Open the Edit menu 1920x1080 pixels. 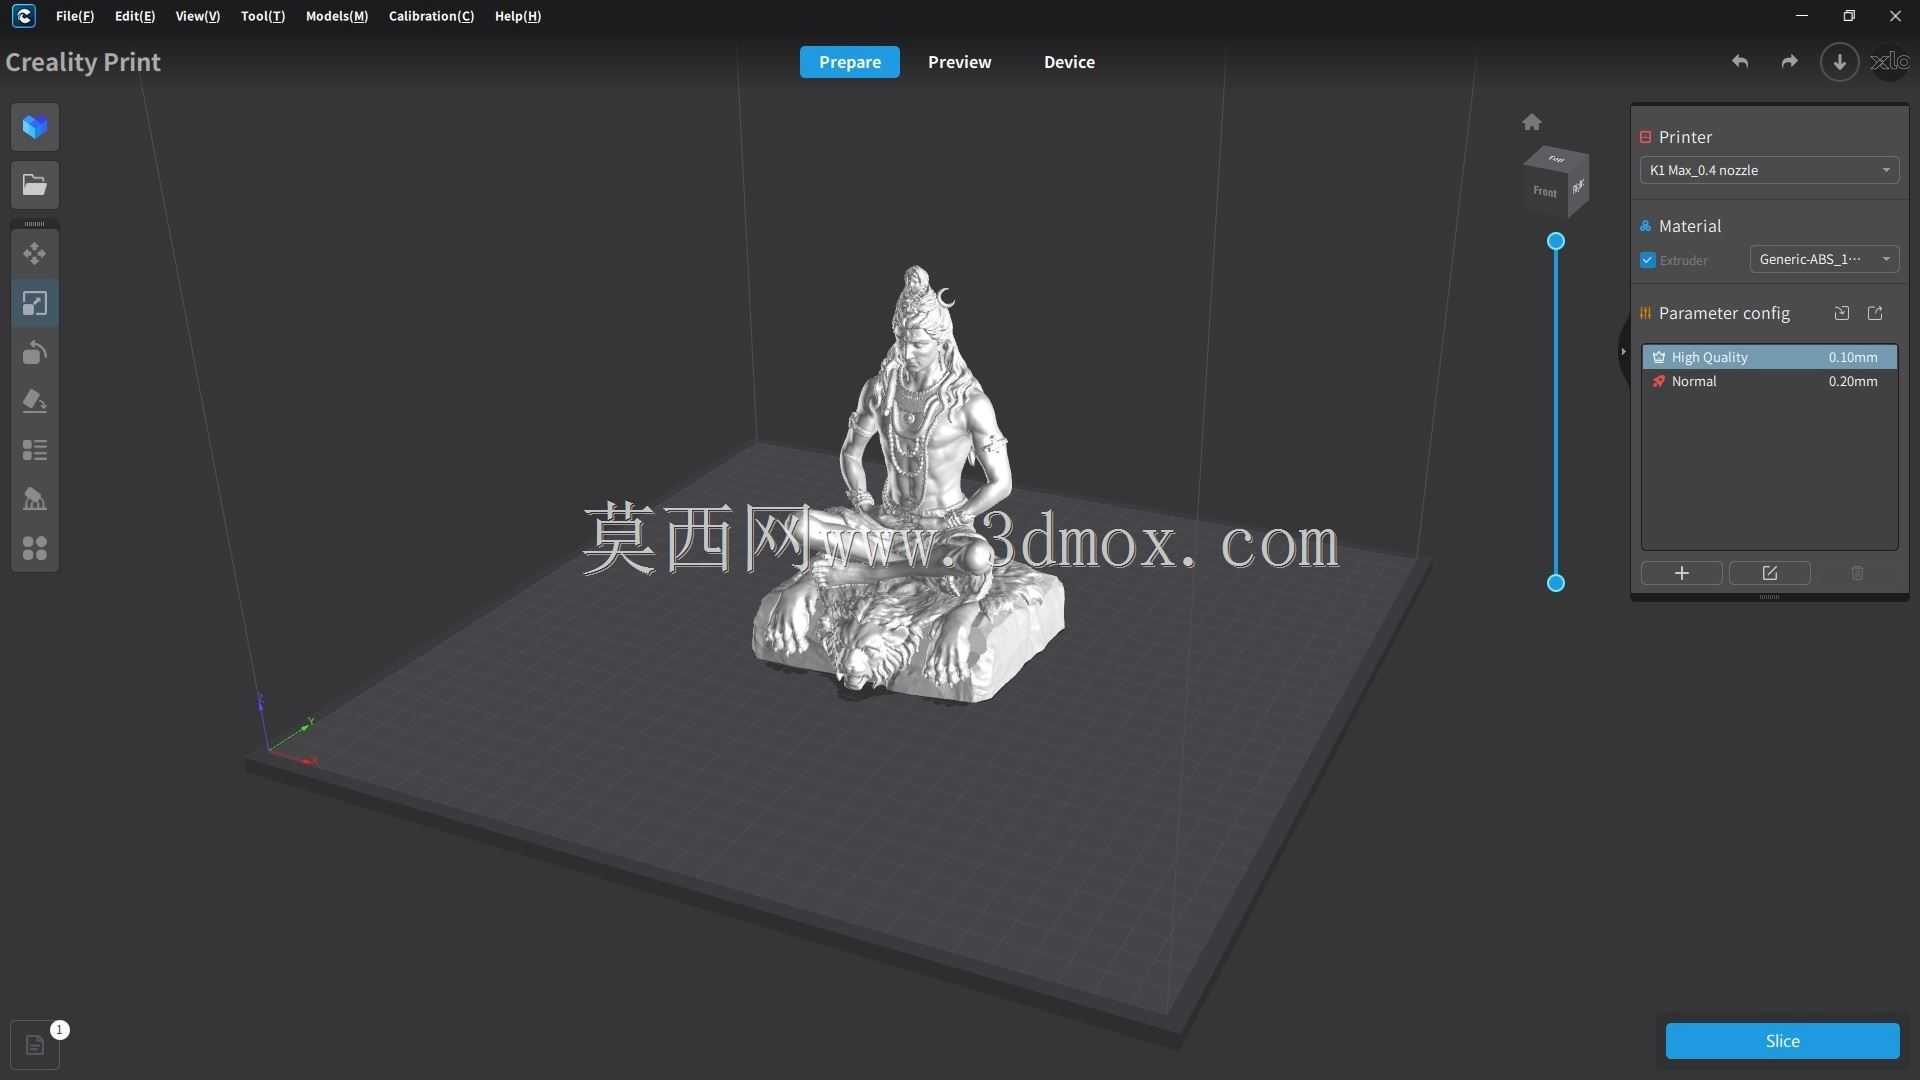(135, 16)
